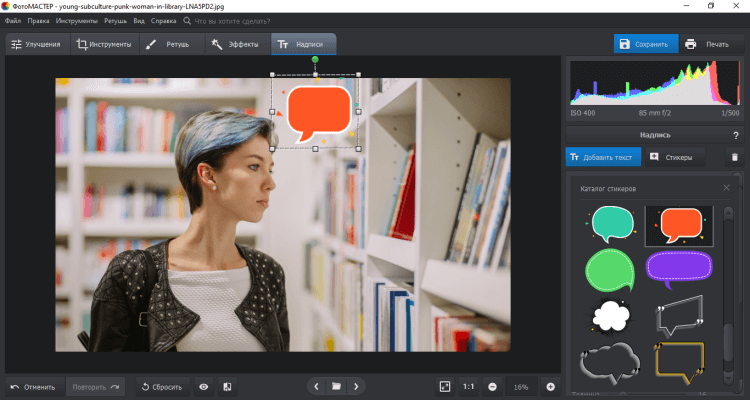Zoom in with the plus button
The height and width of the screenshot is (400, 750).
(x=550, y=386)
